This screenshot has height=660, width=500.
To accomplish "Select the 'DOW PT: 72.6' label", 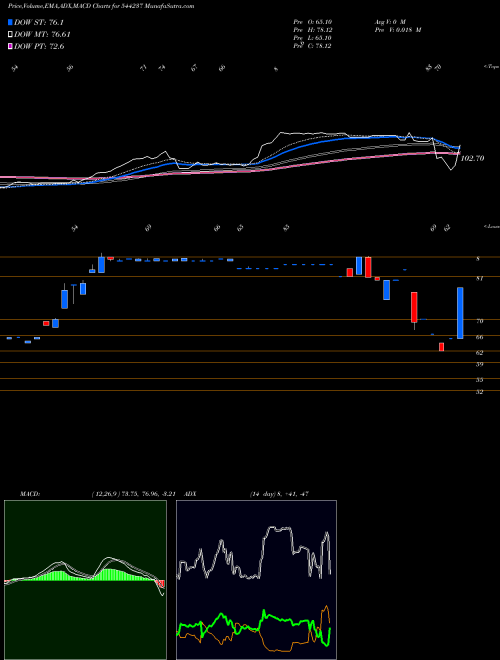I will tap(39, 46).
